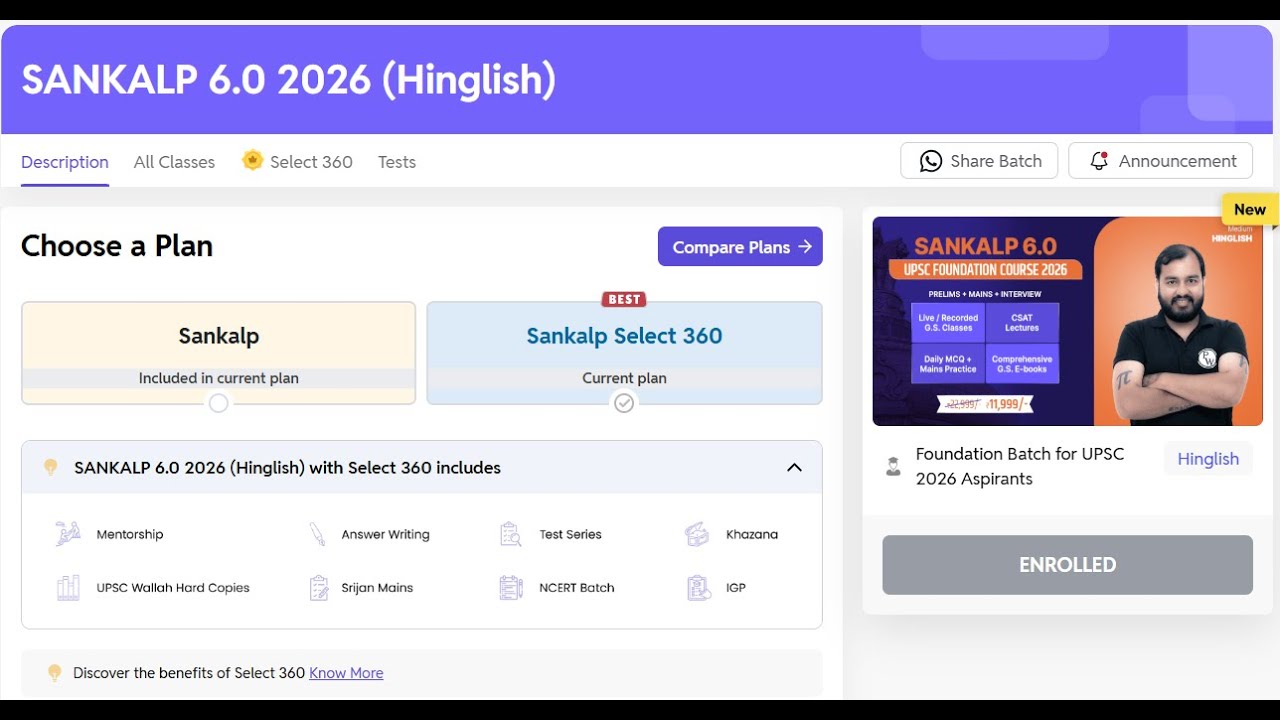Click the lightbulb beside Discover the benefits

click(55, 673)
